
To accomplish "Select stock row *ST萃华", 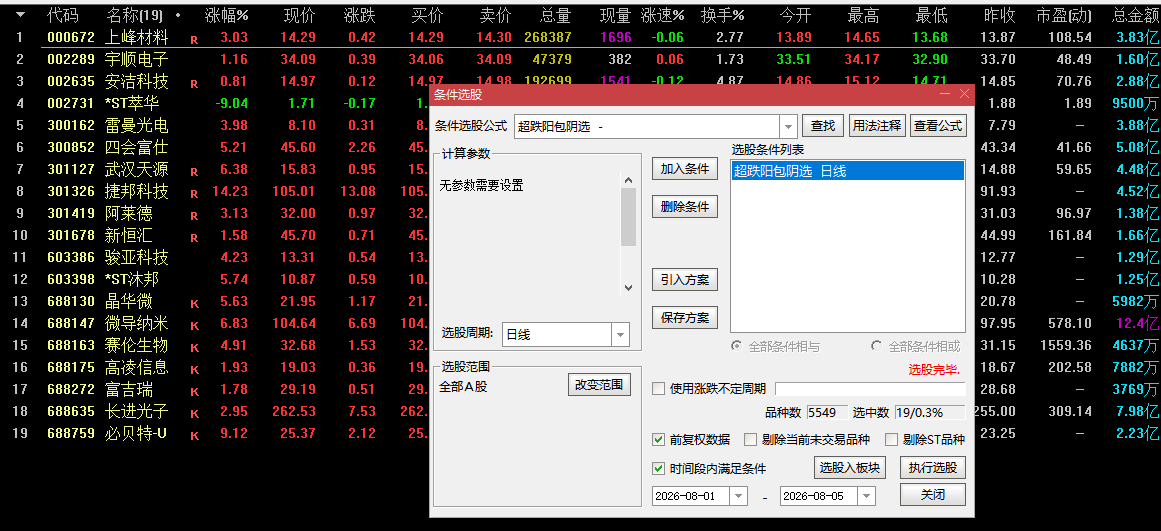I will 133,103.
